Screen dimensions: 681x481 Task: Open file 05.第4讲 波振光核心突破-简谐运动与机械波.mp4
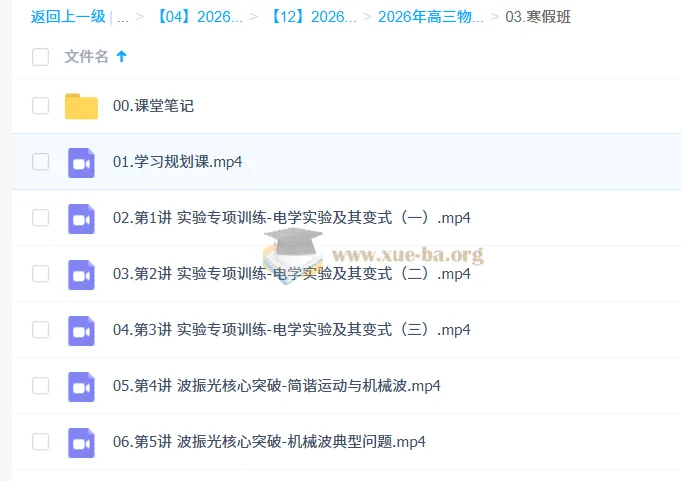coord(276,386)
